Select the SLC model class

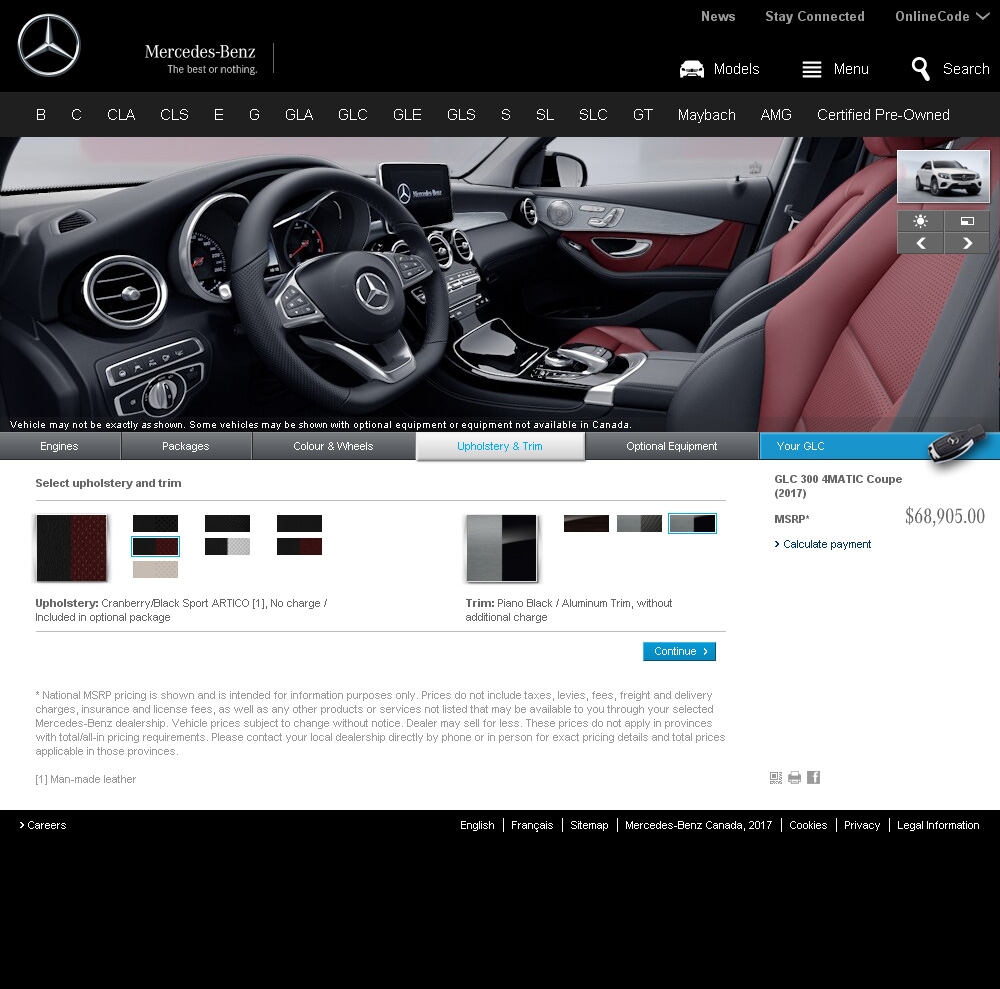(593, 115)
